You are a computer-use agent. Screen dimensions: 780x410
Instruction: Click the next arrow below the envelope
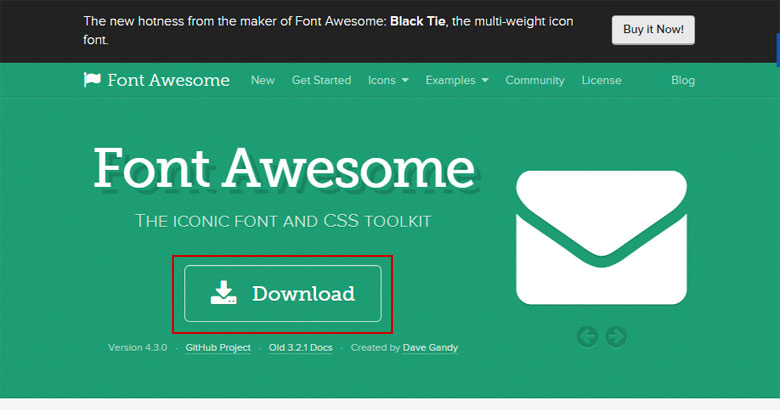click(616, 337)
